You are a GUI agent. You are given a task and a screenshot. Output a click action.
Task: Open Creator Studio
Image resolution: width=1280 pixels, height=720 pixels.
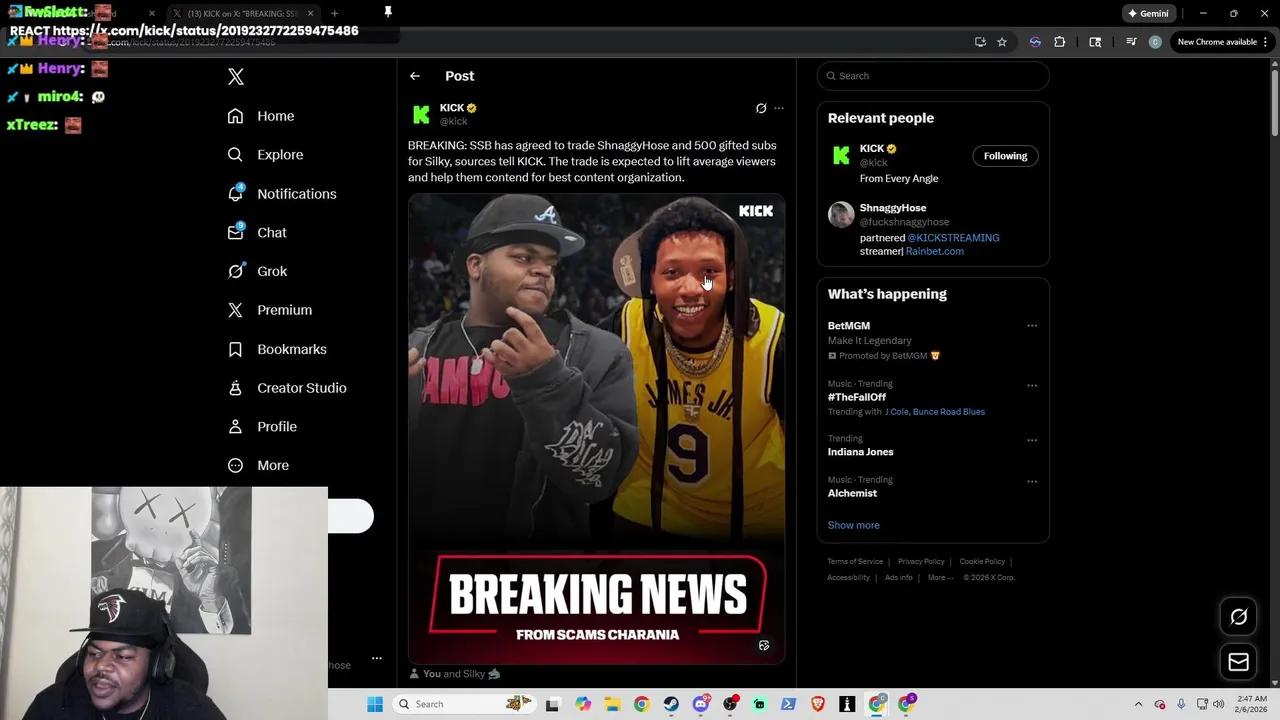[287, 388]
